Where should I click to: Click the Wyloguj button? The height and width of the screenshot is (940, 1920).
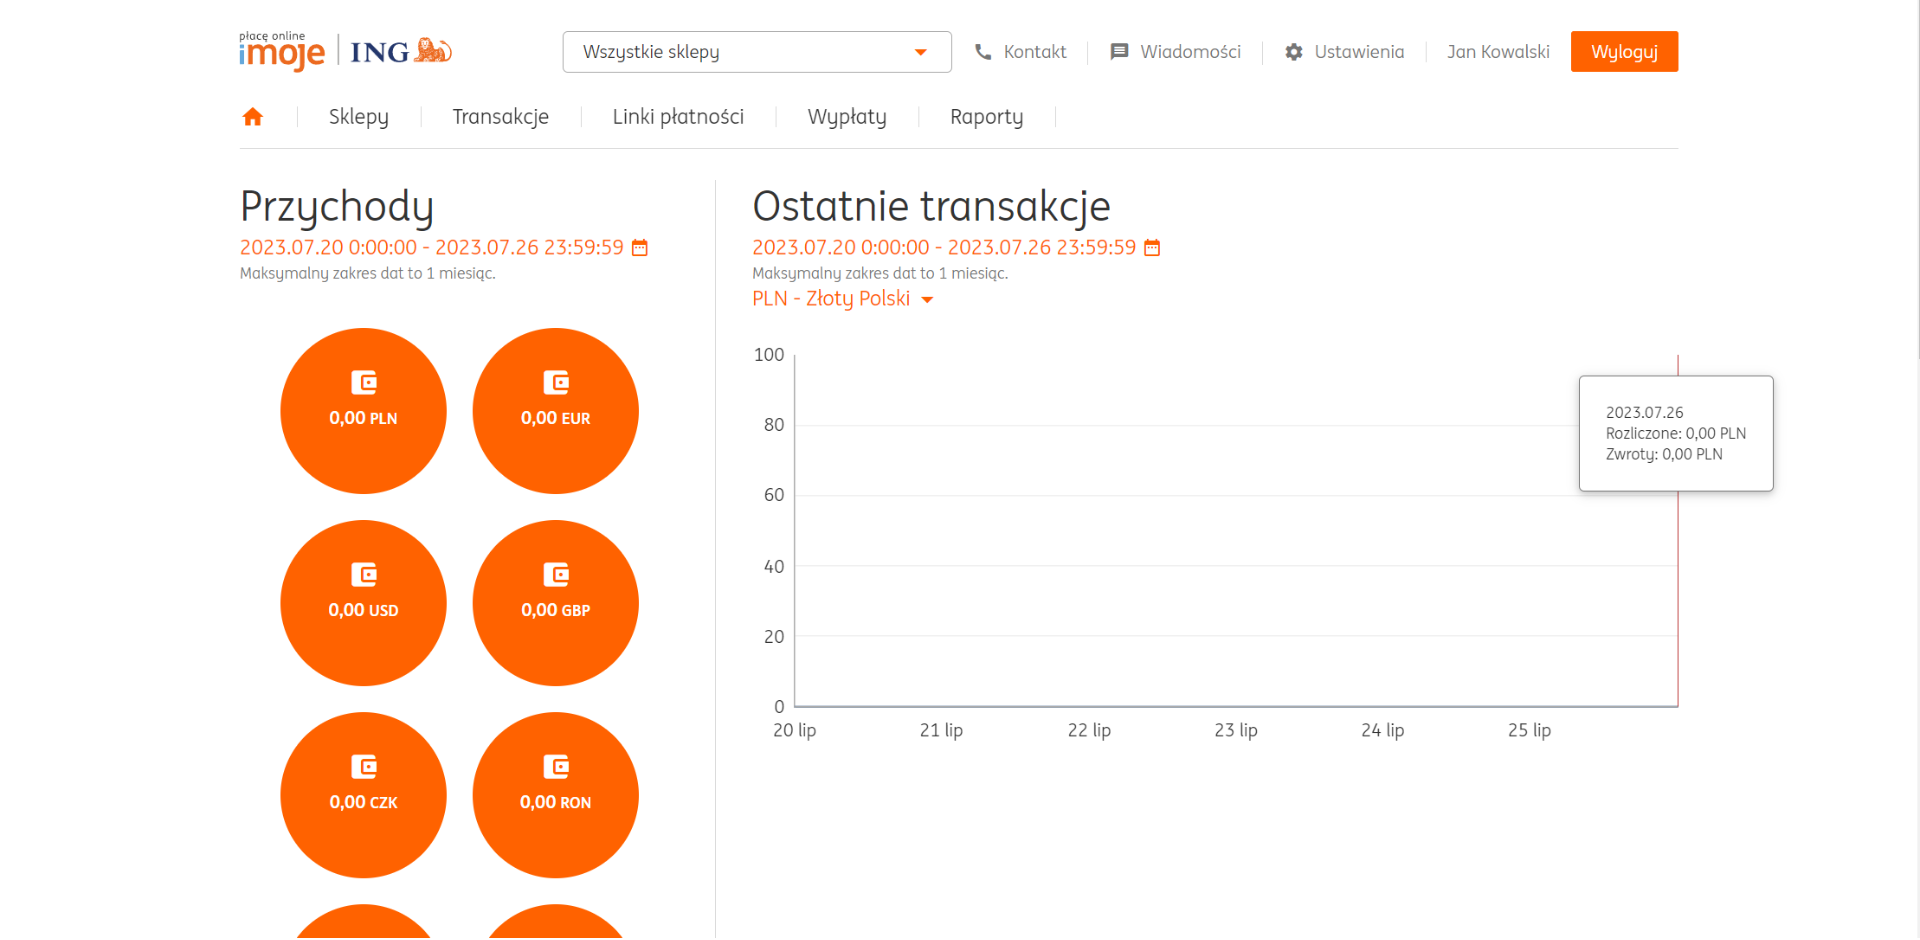tap(1624, 52)
